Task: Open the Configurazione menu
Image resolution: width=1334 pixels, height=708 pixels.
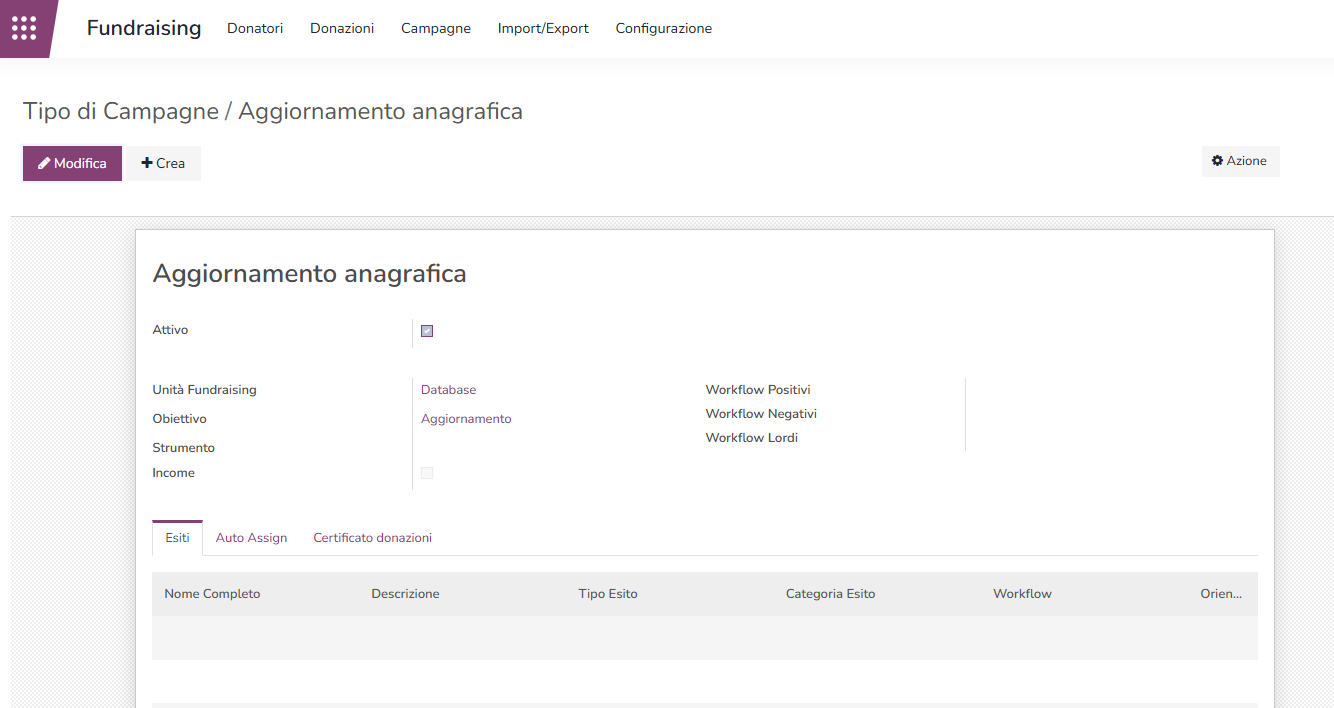Action: click(x=664, y=28)
